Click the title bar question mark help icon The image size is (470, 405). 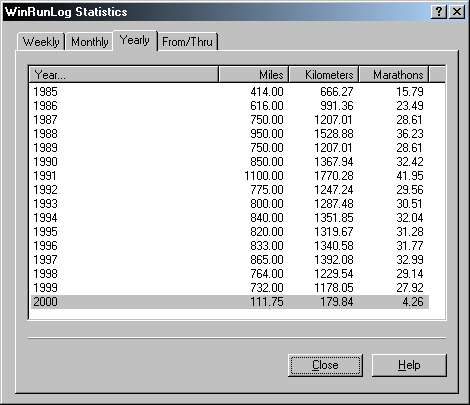tap(439, 12)
